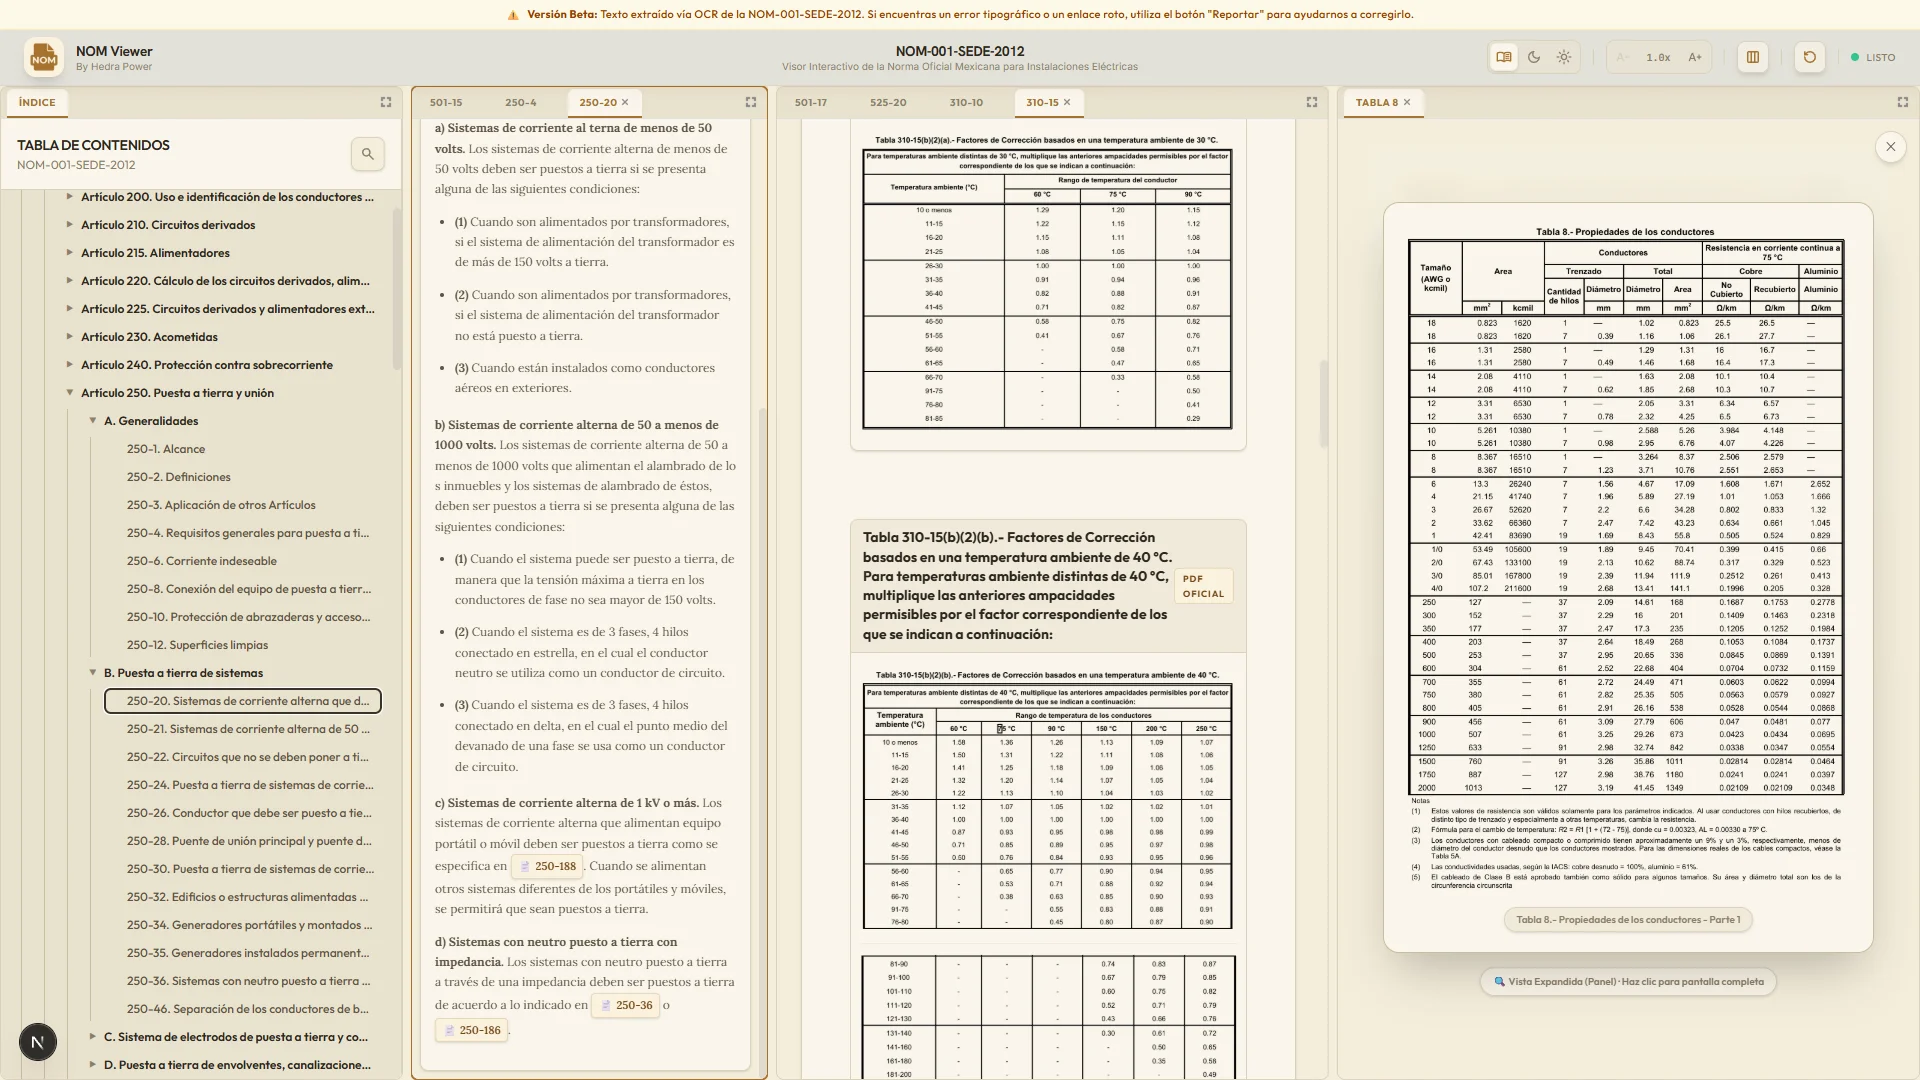Click the reset circular arrow icon

tap(1810, 57)
